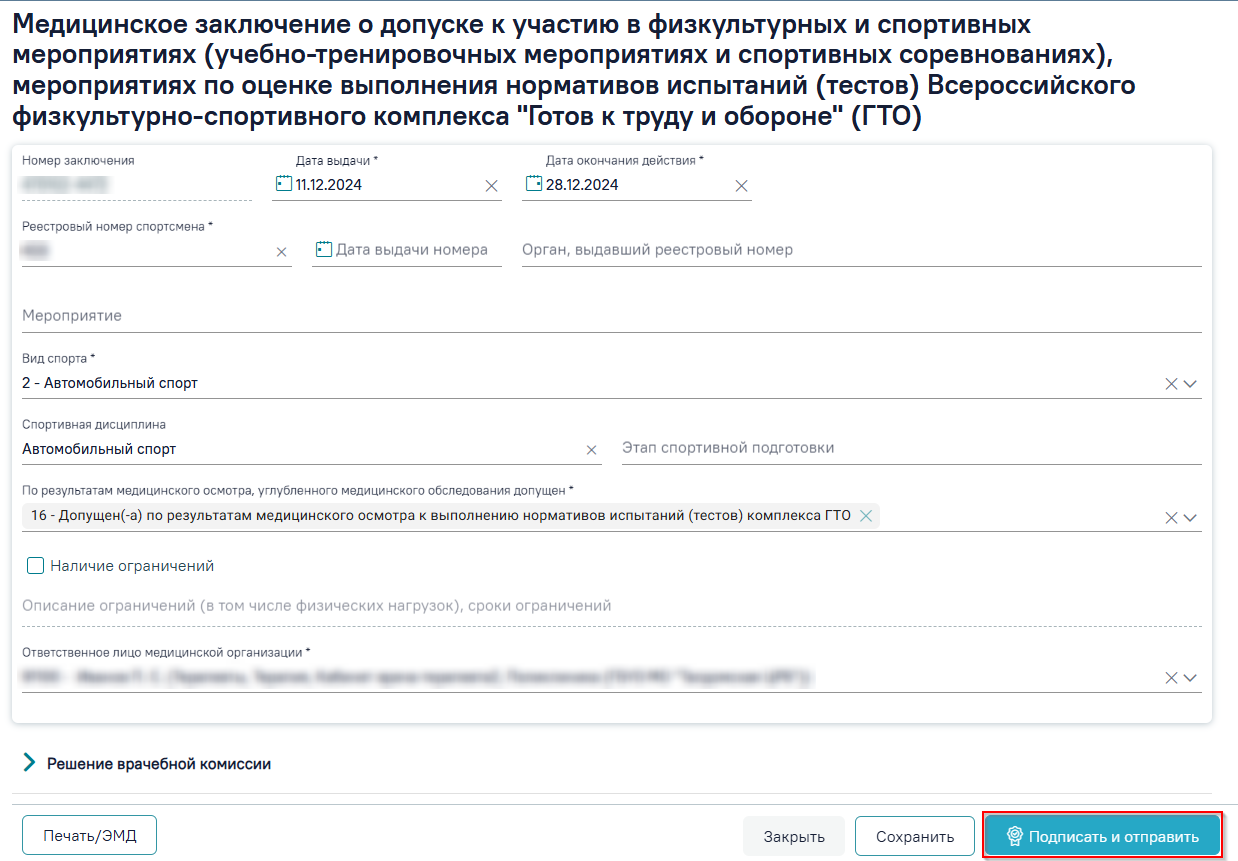Open Ответственное лицо dropdown arrow
This screenshot has width=1238, height=861.
click(x=1190, y=678)
